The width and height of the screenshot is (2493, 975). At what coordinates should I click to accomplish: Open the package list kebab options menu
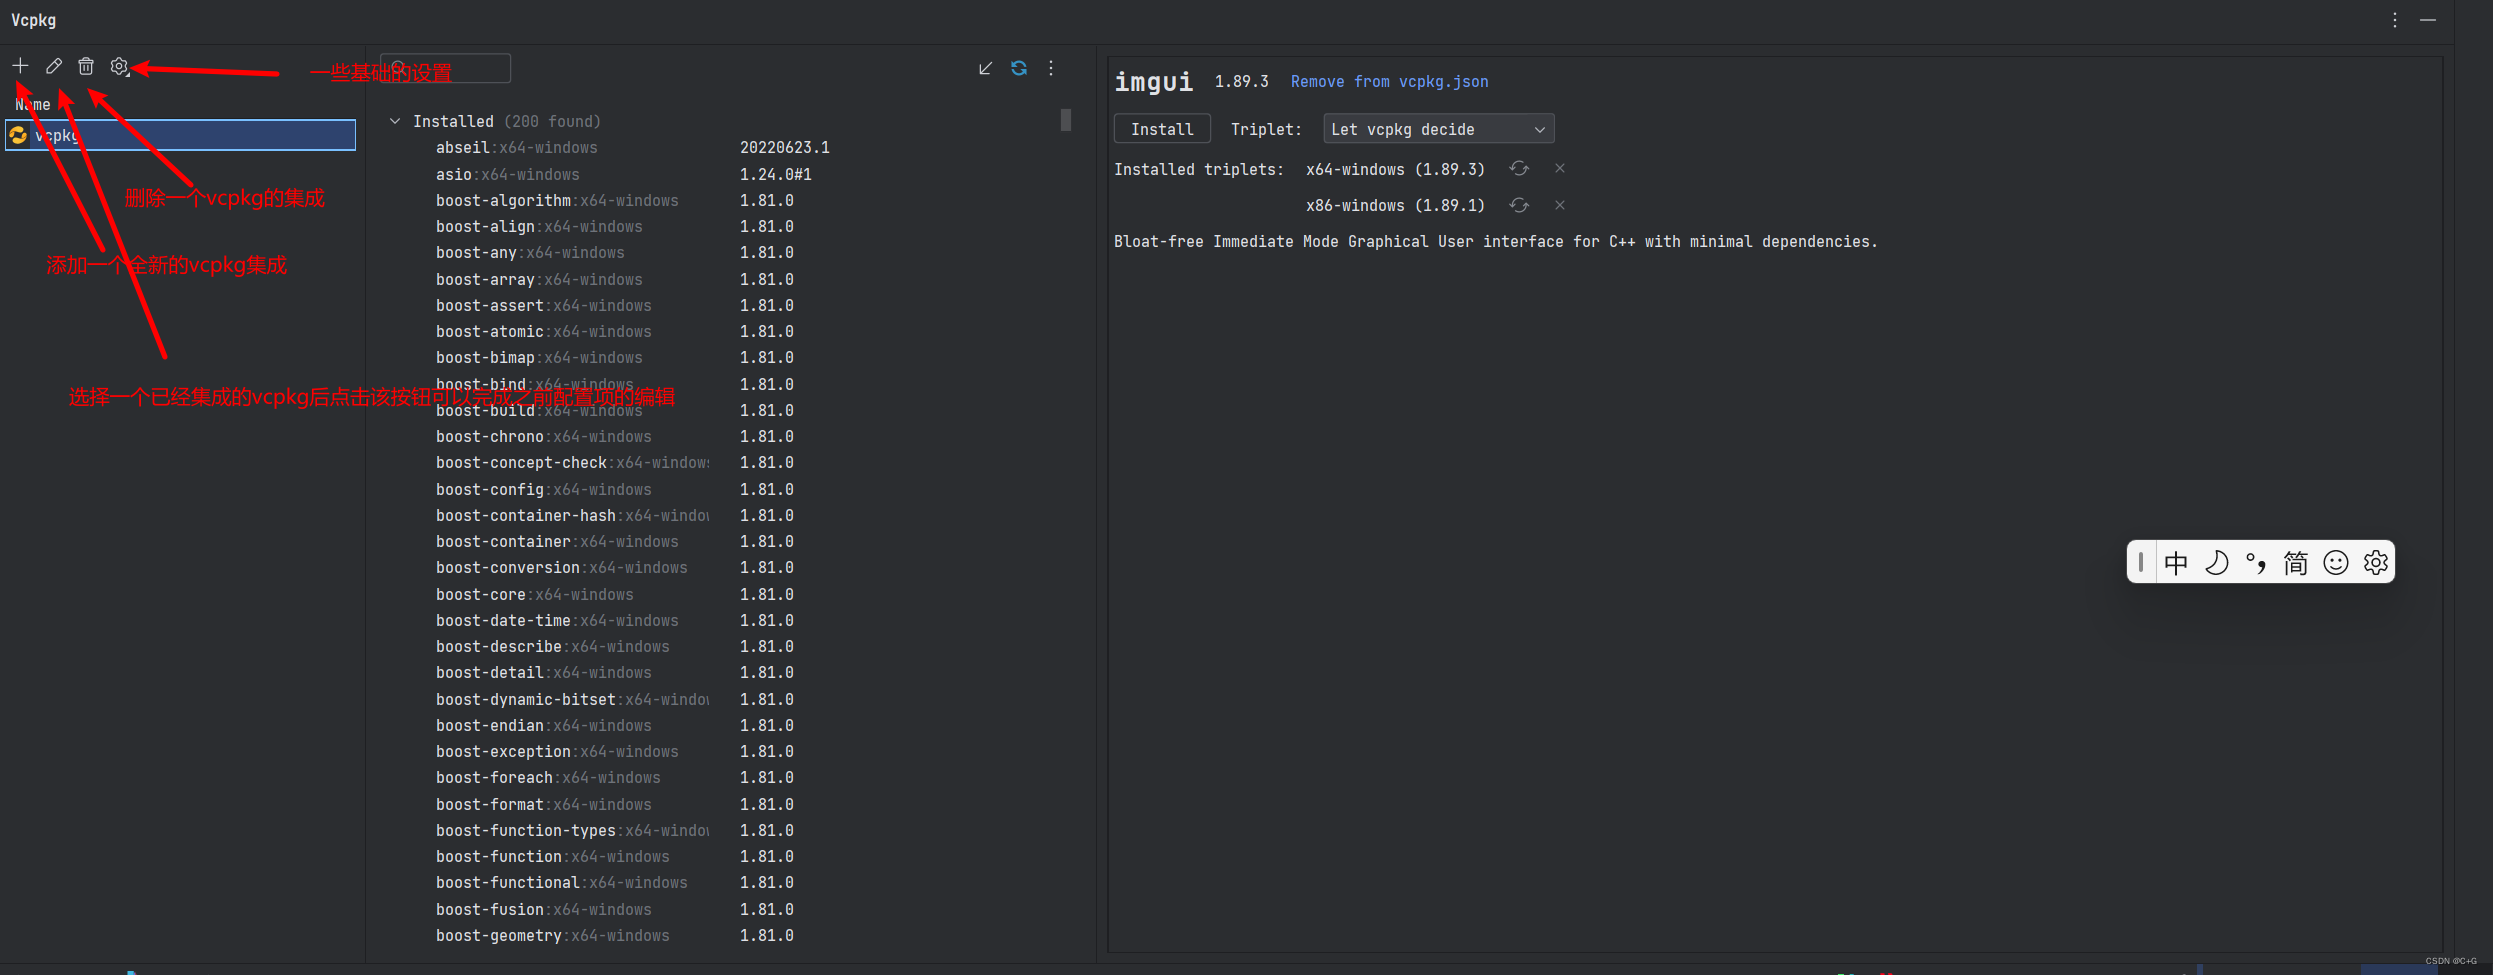click(1051, 68)
